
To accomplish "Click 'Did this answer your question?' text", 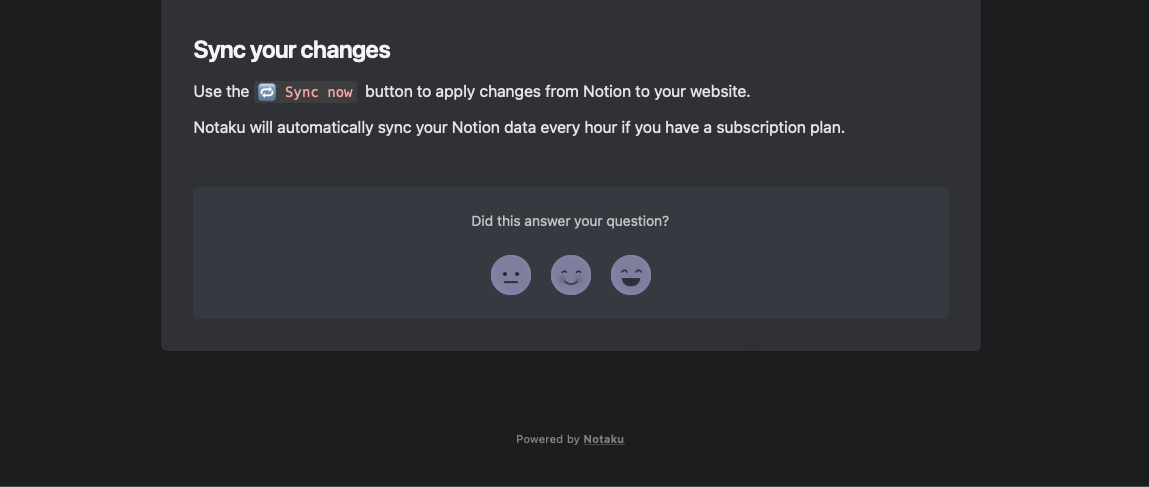I will (x=570, y=221).
